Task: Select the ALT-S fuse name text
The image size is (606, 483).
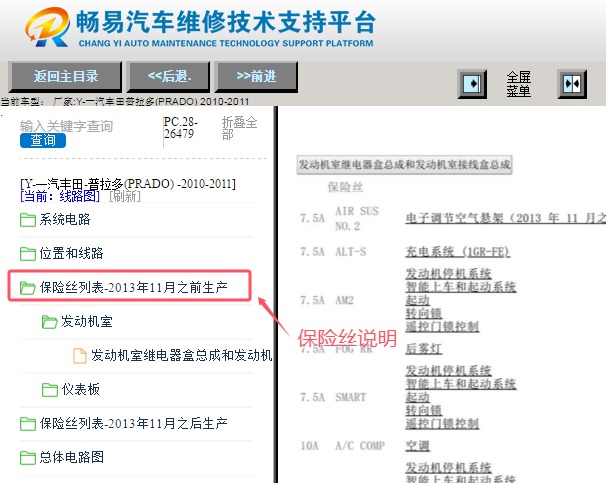Action: pyautogui.click(x=350, y=252)
